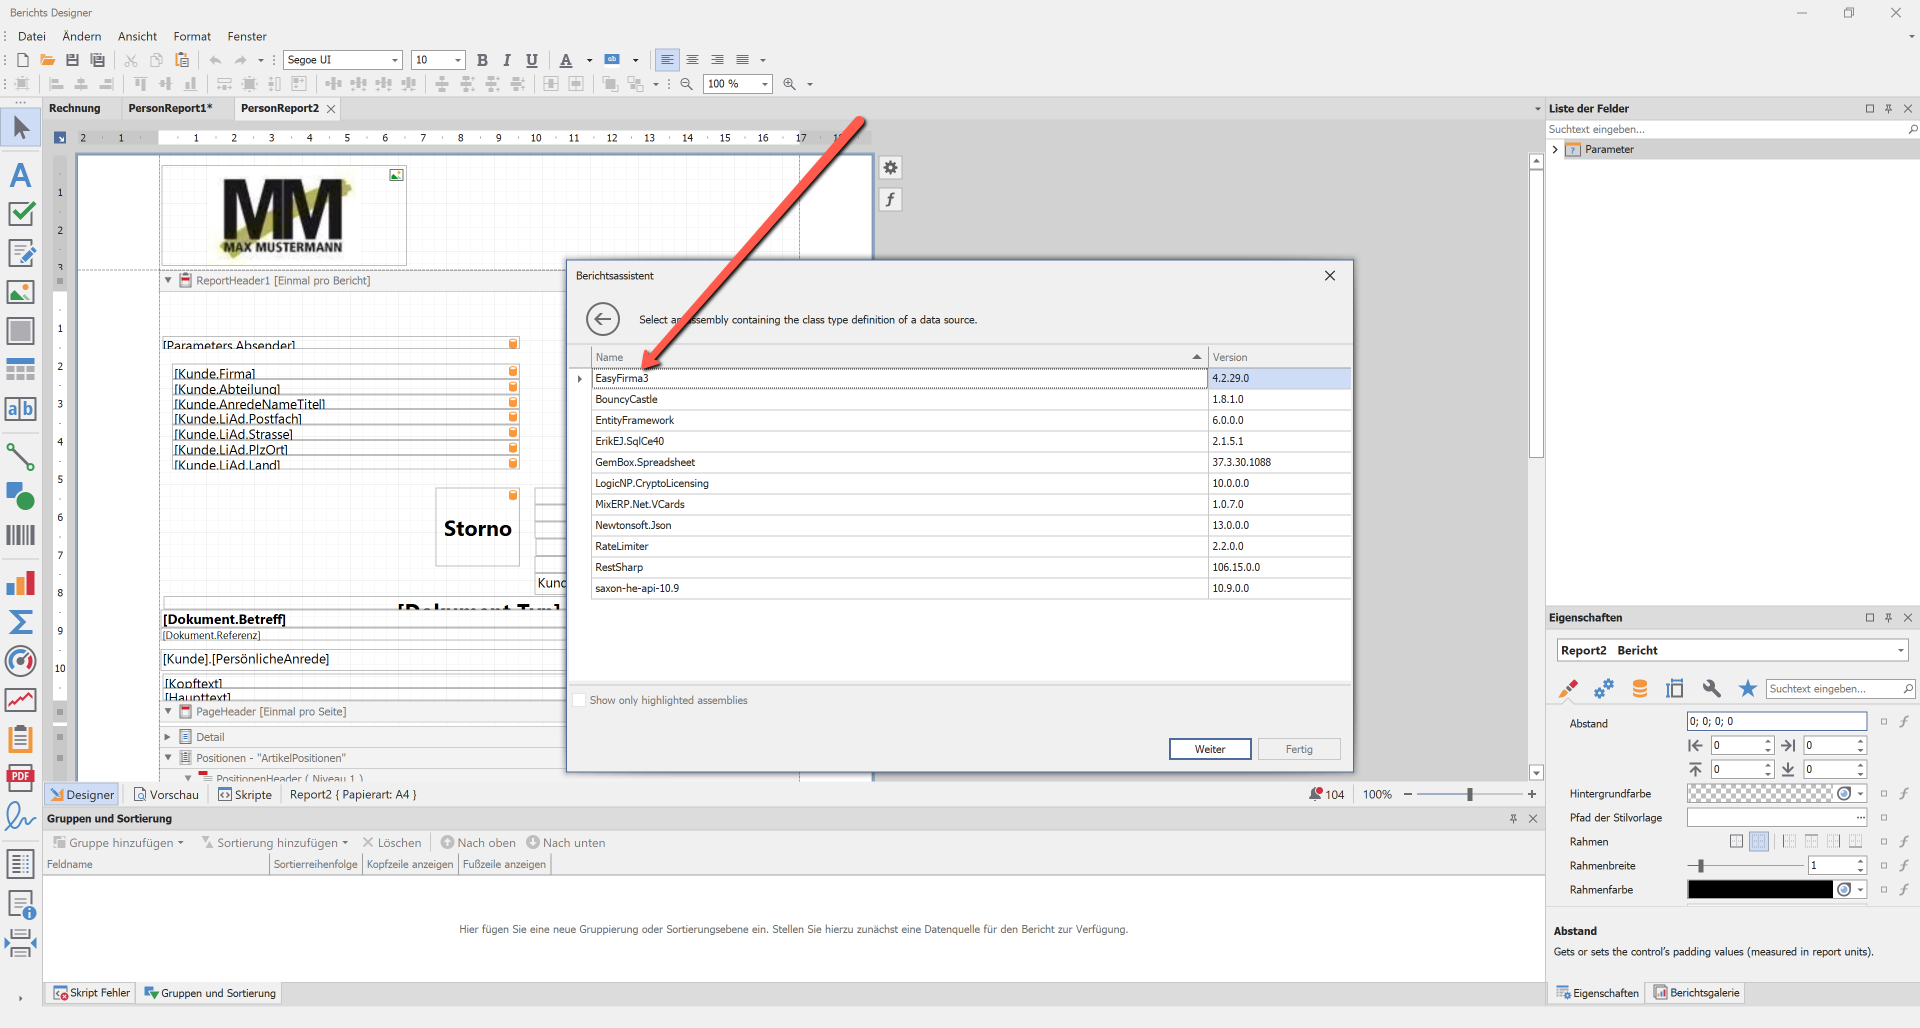This screenshot has width=1920, height=1028.
Task: Toggle Underline formatting
Action: click(x=532, y=60)
